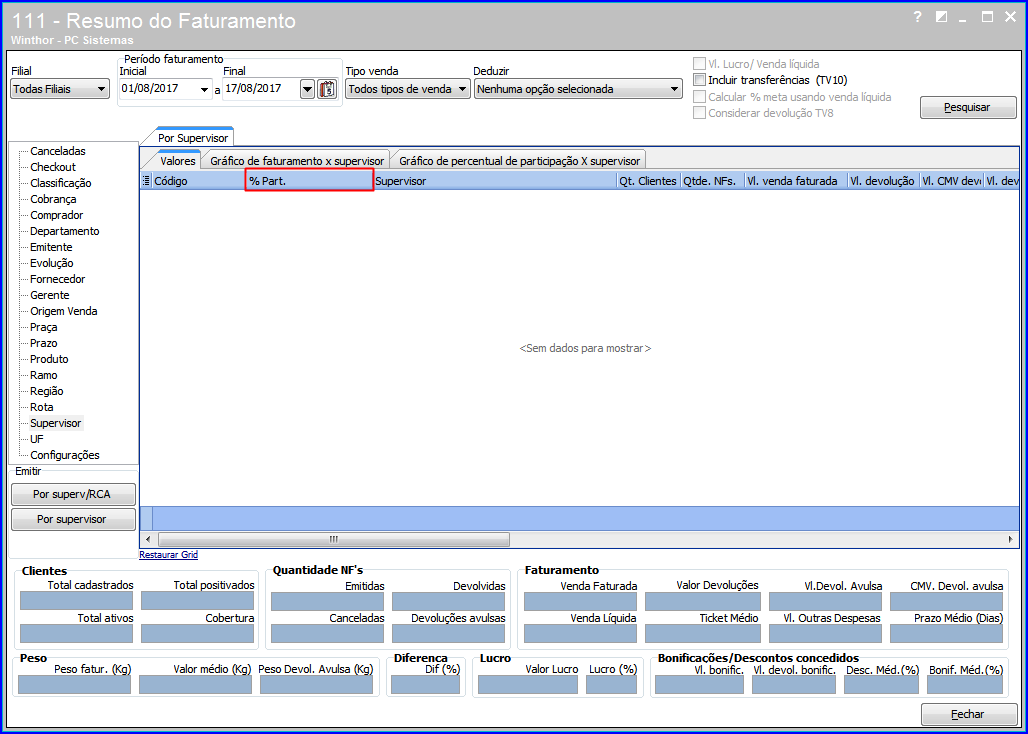Click the Vl. devolução column header
Image resolution: width=1028 pixels, height=734 pixels.
[x=883, y=182]
